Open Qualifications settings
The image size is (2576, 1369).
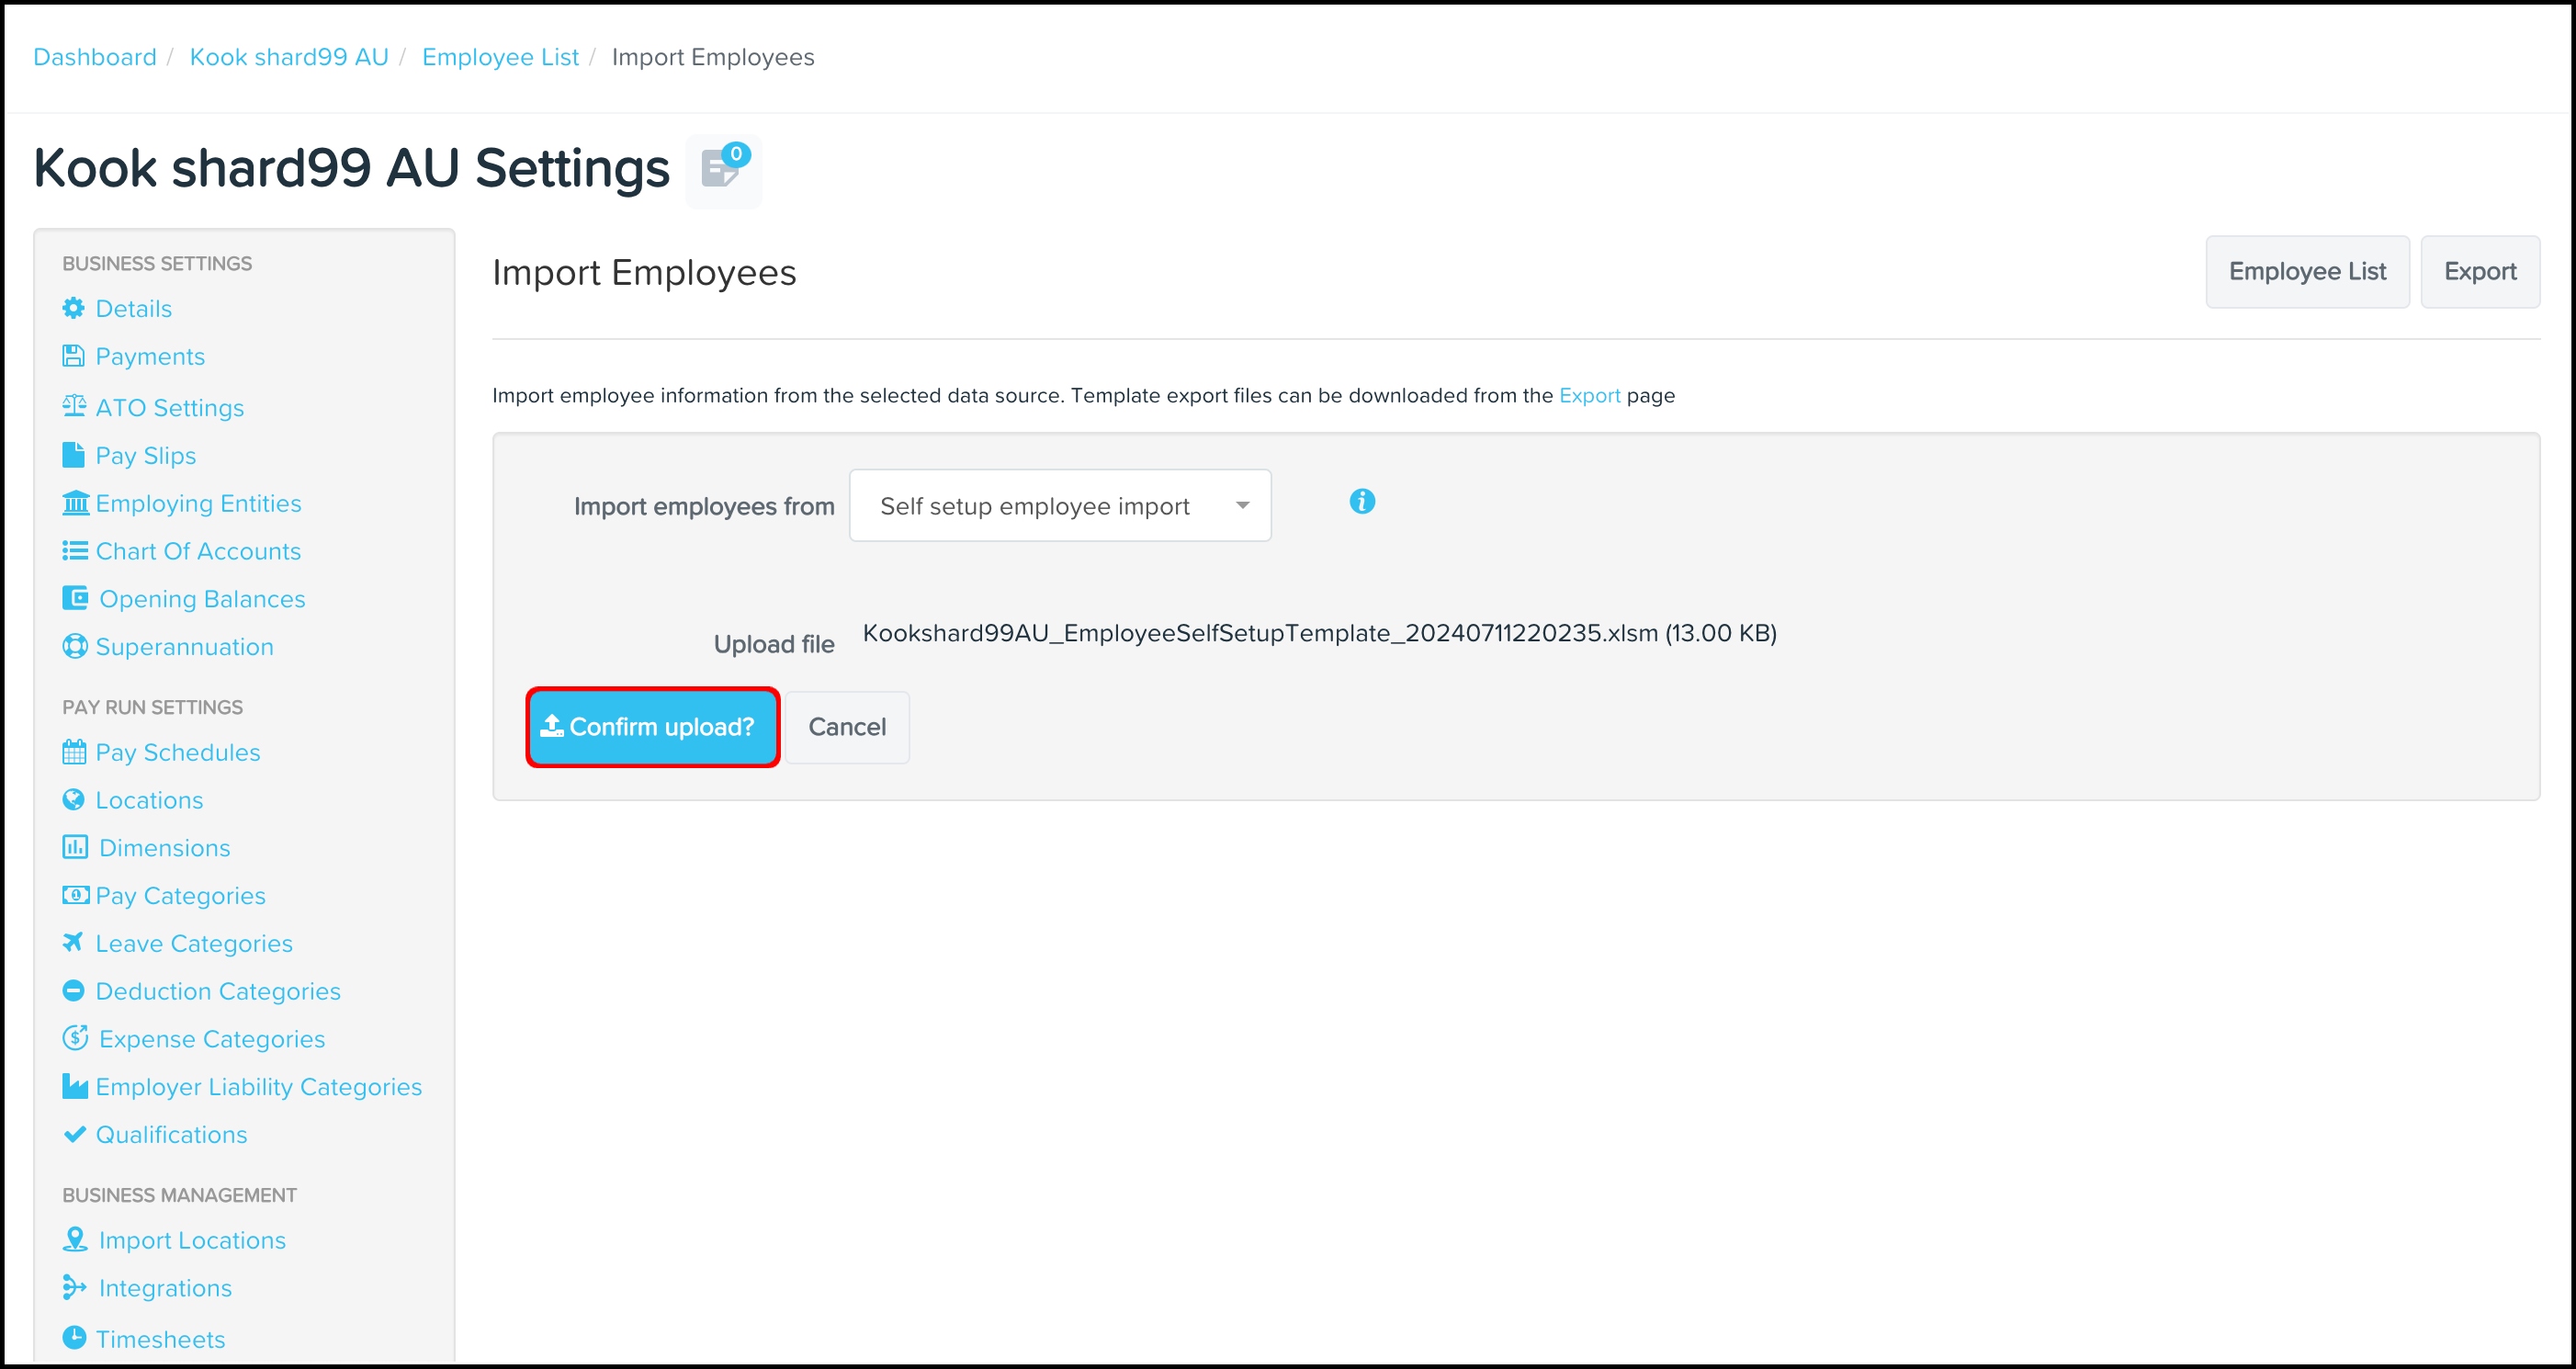(x=171, y=1135)
